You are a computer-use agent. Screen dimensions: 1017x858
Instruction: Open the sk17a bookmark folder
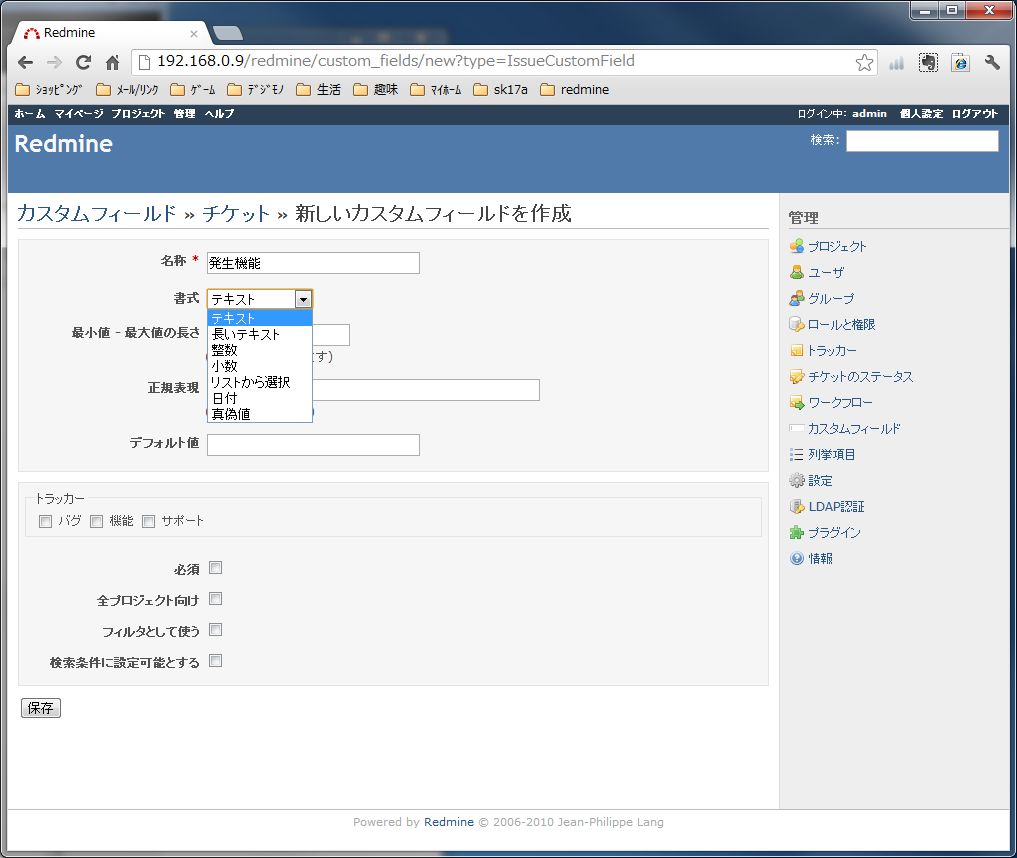click(500, 89)
